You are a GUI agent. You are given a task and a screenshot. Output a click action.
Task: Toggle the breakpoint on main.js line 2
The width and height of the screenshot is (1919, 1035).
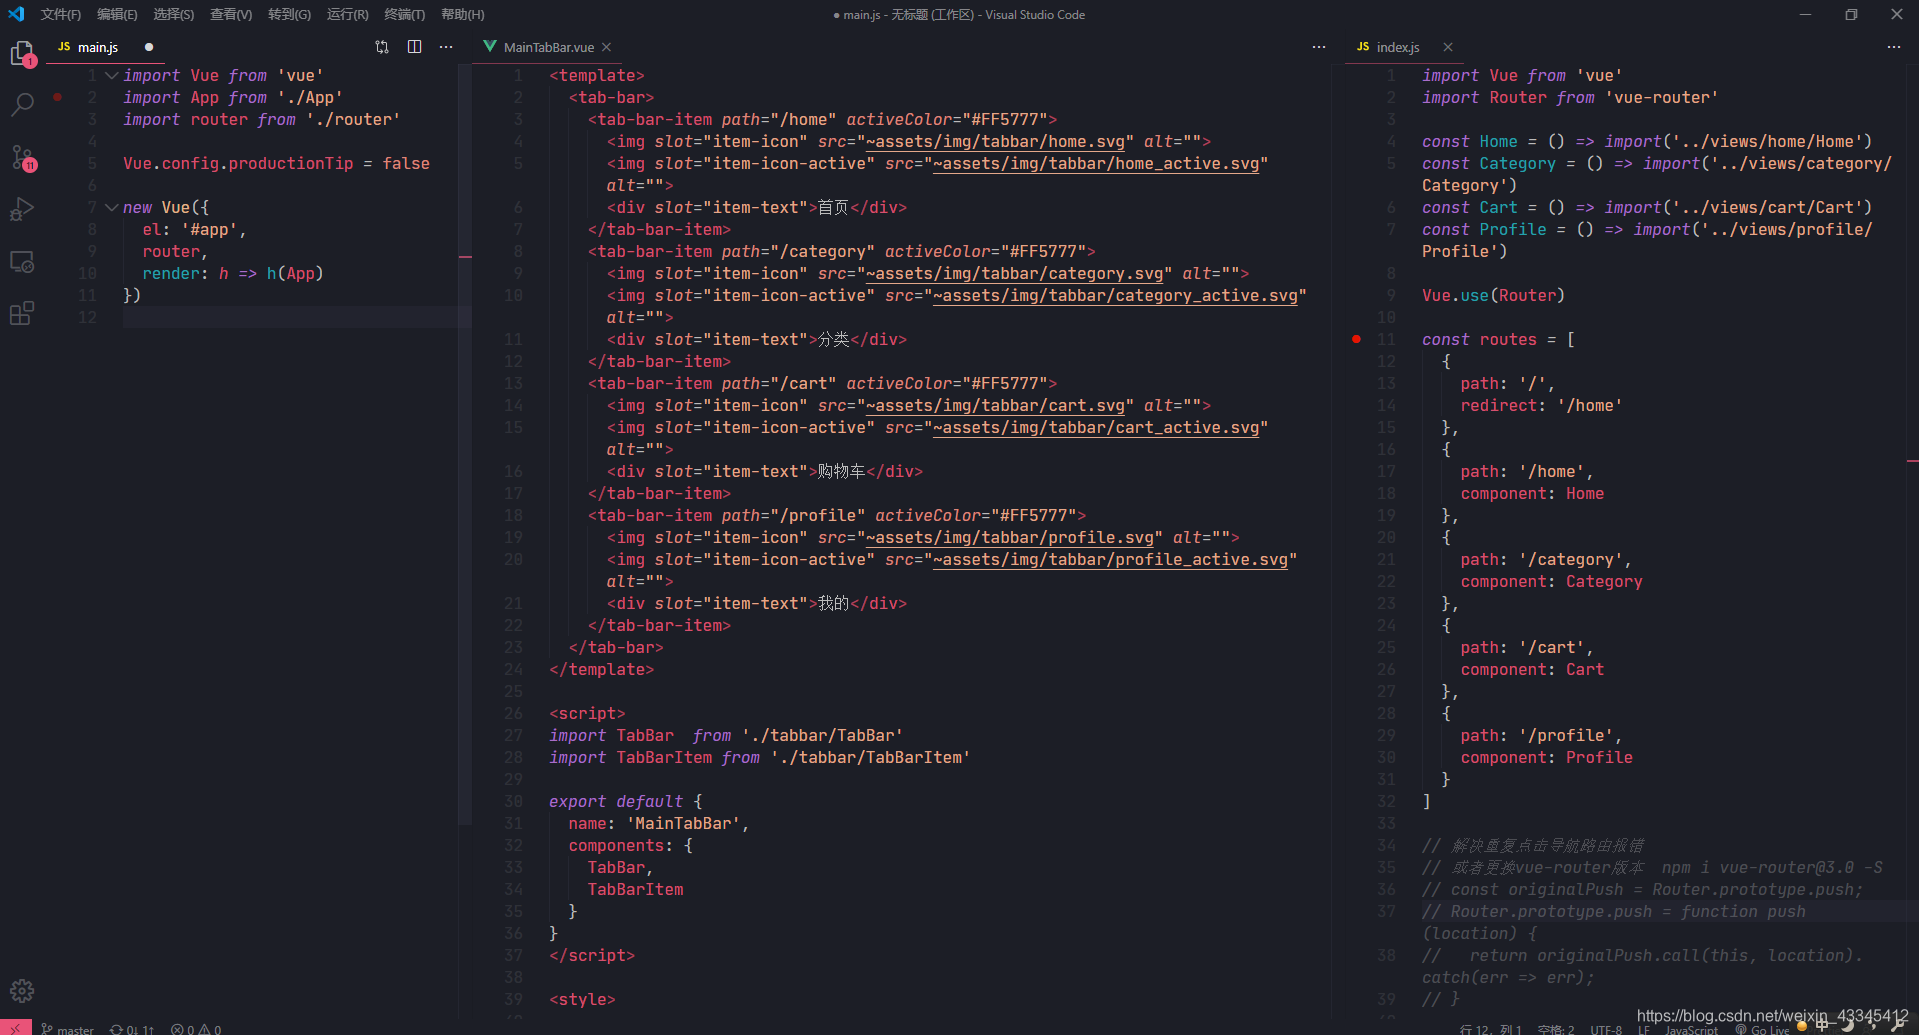[58, 97]
